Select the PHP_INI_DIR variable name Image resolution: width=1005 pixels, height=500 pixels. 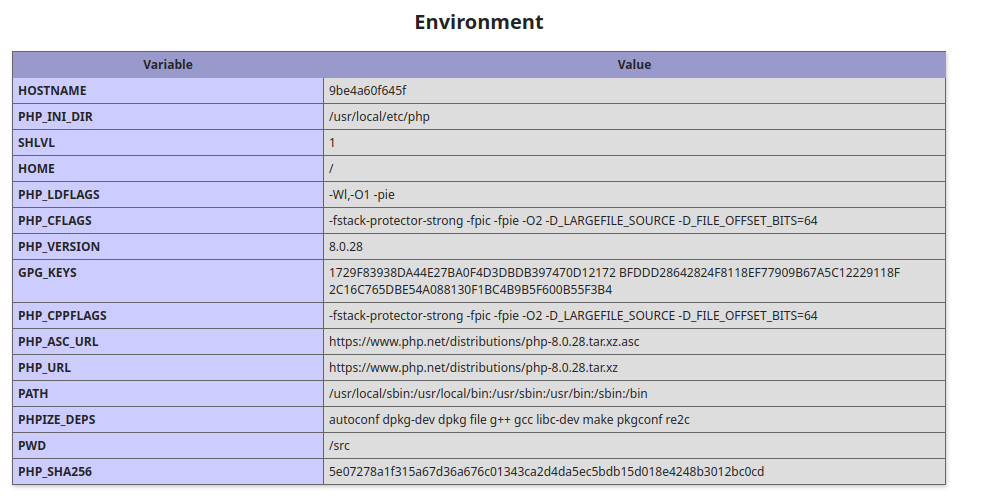(56, 117)
